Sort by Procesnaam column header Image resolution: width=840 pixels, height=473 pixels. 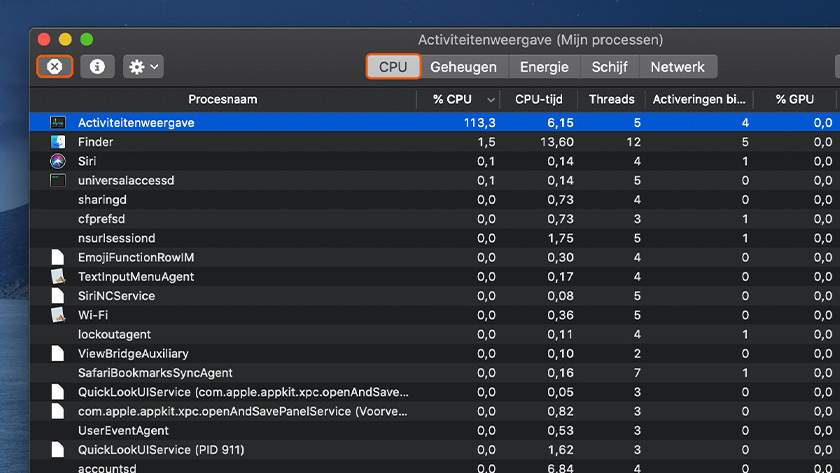[223, 99]
